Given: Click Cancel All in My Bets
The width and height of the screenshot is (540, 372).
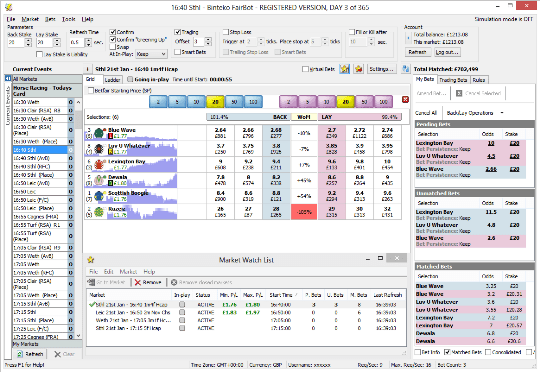Looking at the screenshot, I should [426, 113].
